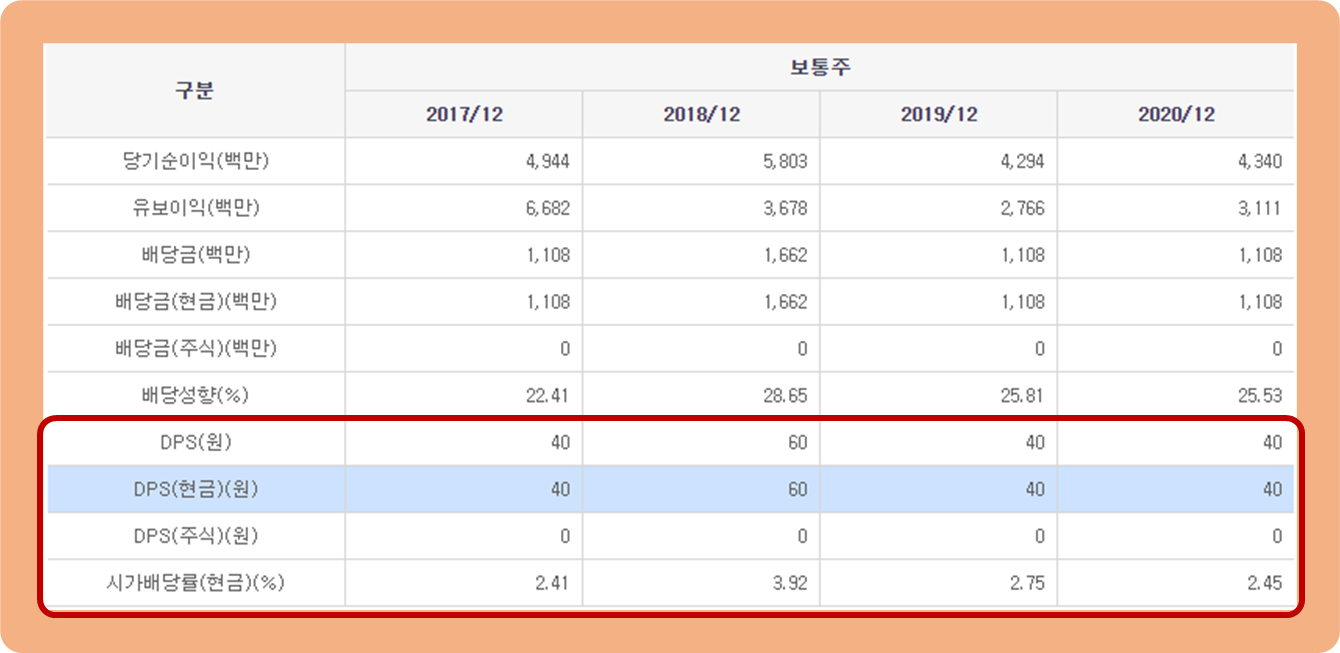Select net income value 4,944

coord(546,162)
